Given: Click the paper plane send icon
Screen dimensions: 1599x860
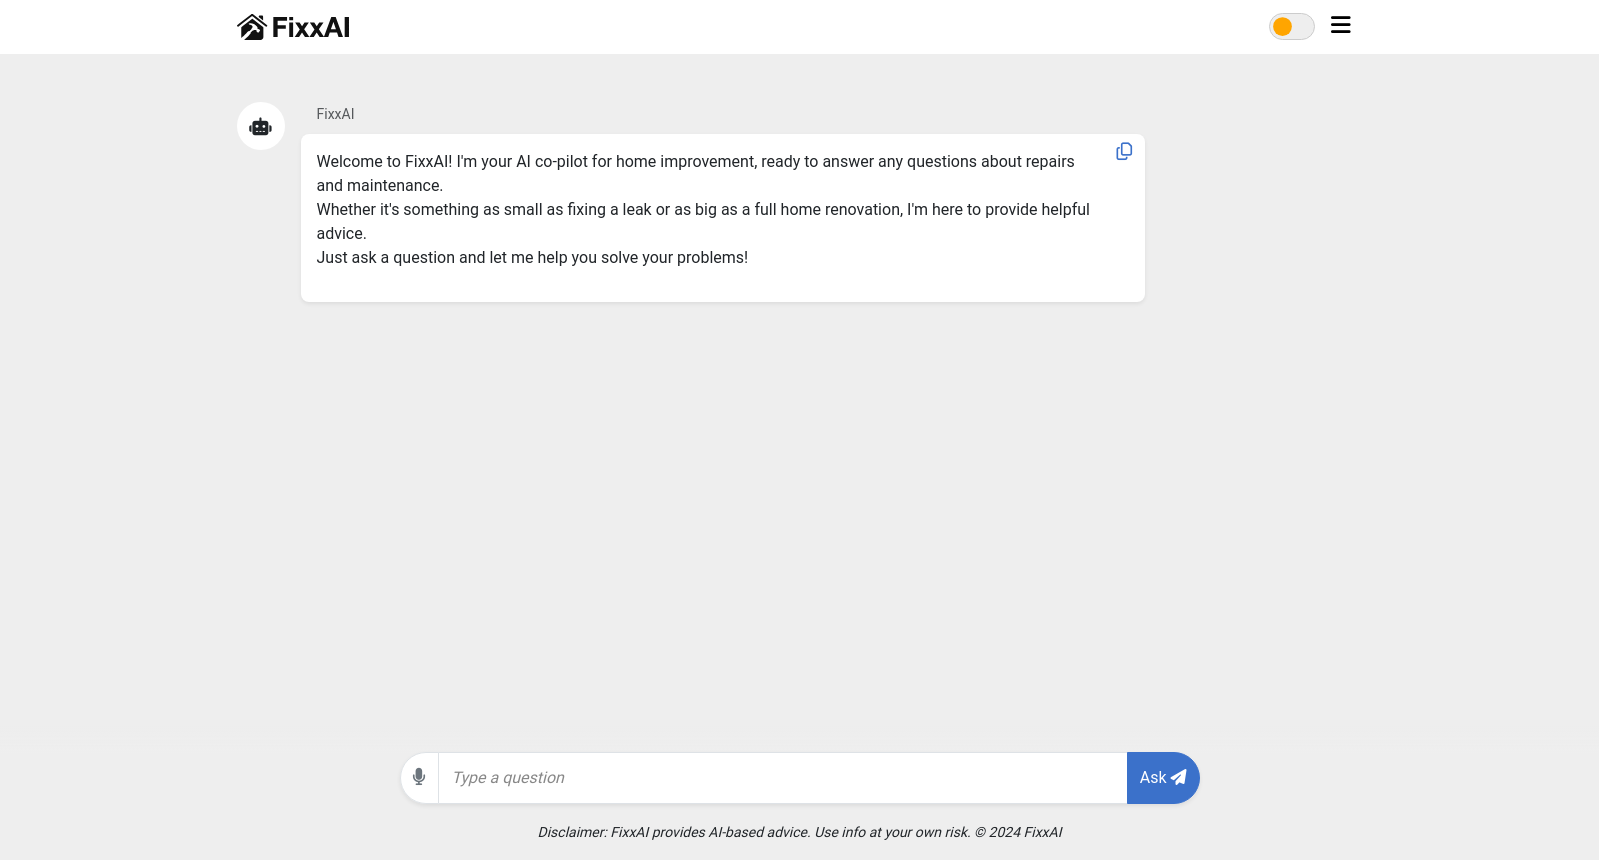Looking at the screenshot, I should click(1179, 777).
